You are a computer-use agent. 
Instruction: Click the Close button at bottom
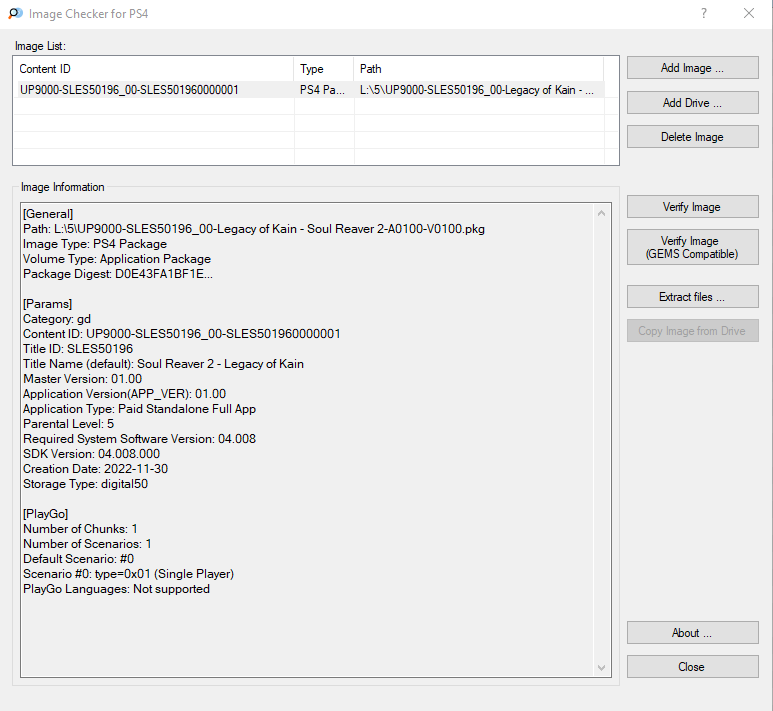tap(693, 667)
